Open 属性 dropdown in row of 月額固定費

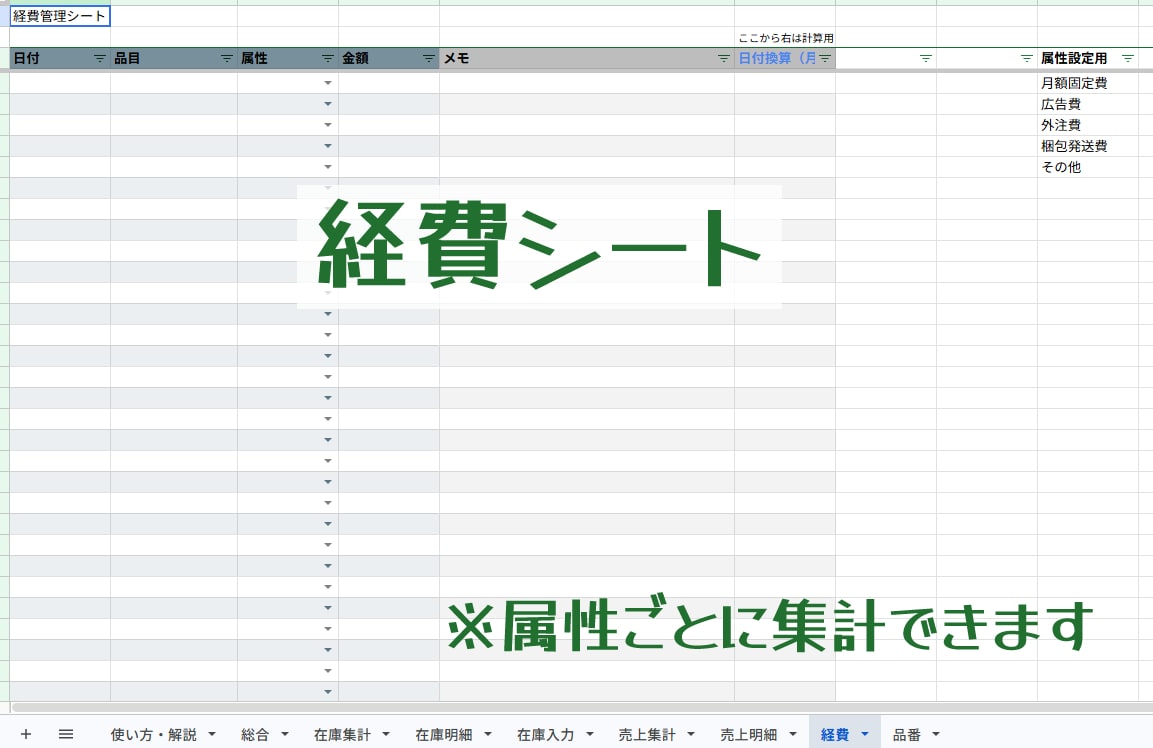point(328,83)
